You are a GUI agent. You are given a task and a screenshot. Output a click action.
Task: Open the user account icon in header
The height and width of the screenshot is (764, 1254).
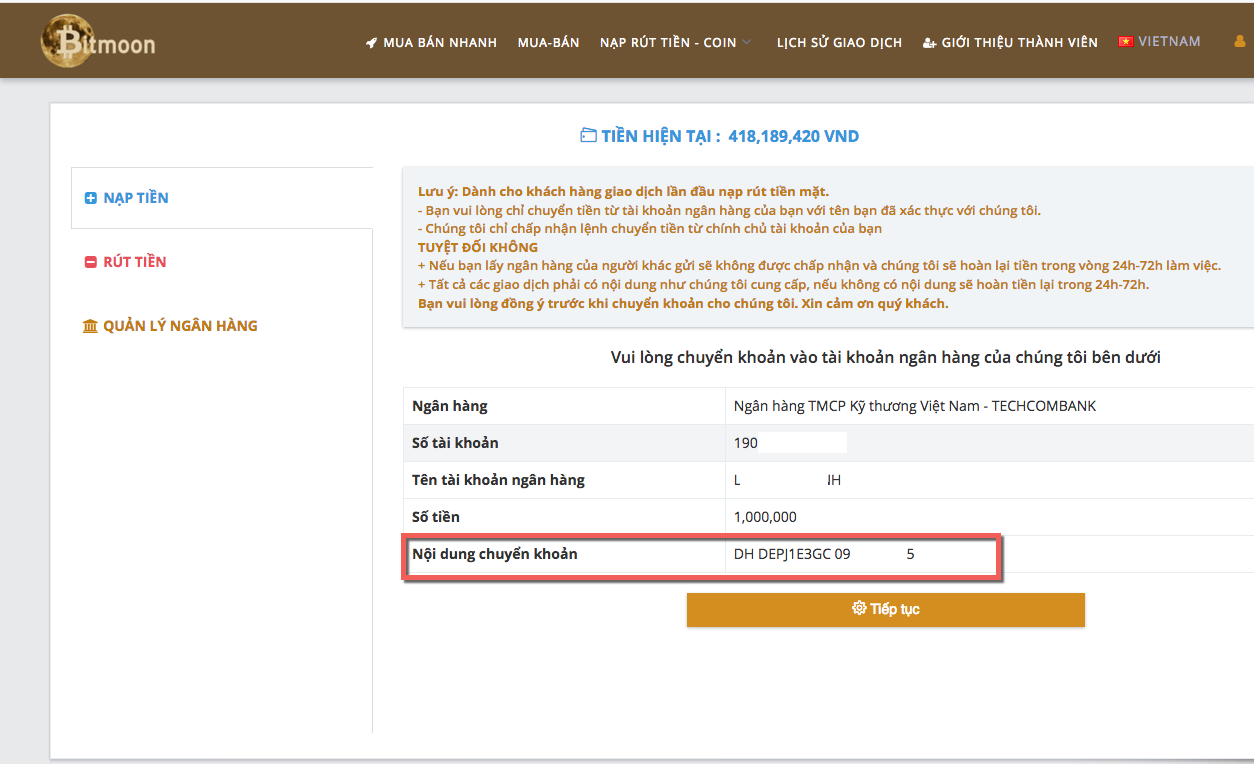click(x=1240, y=42)
